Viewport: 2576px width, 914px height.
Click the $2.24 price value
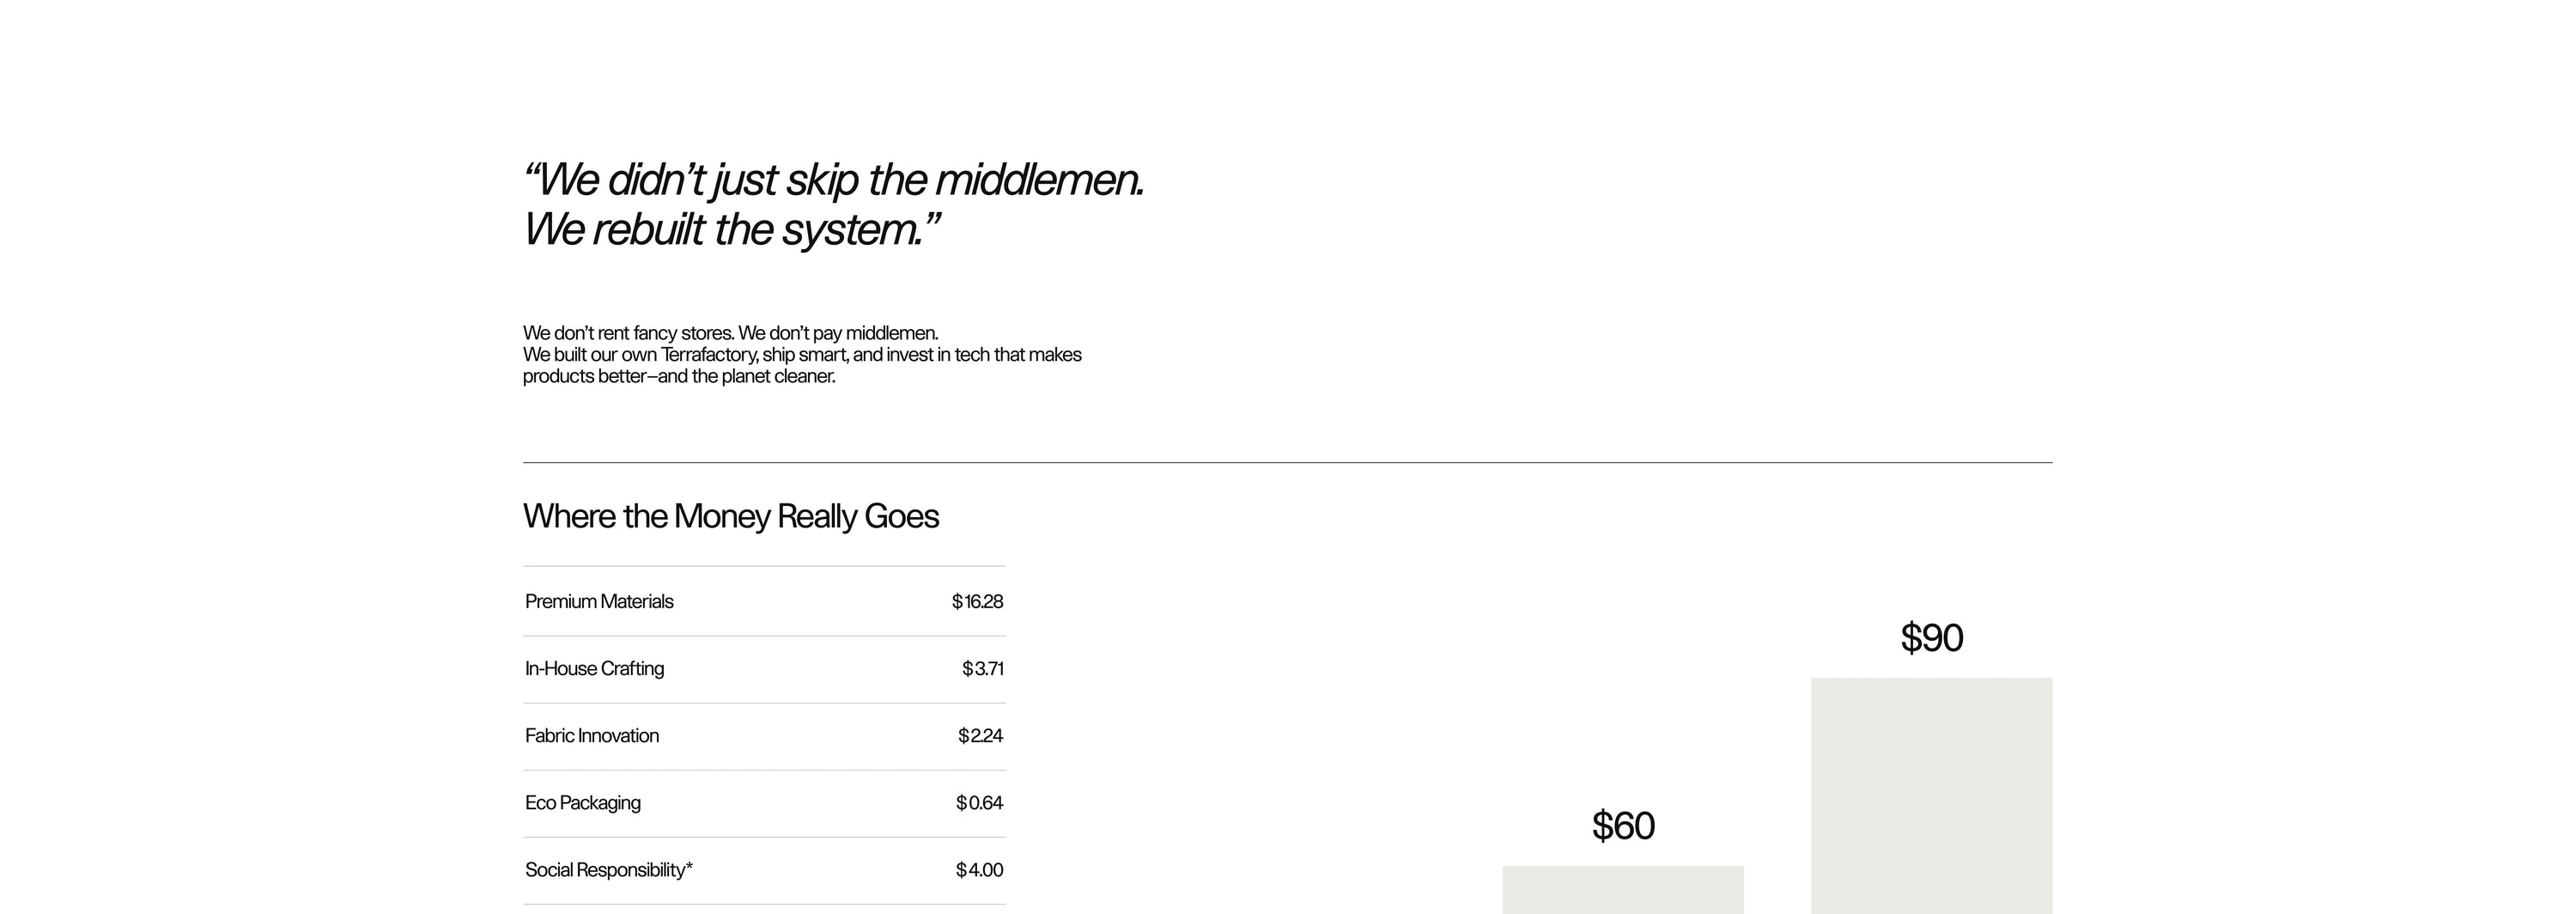[980, 736]
